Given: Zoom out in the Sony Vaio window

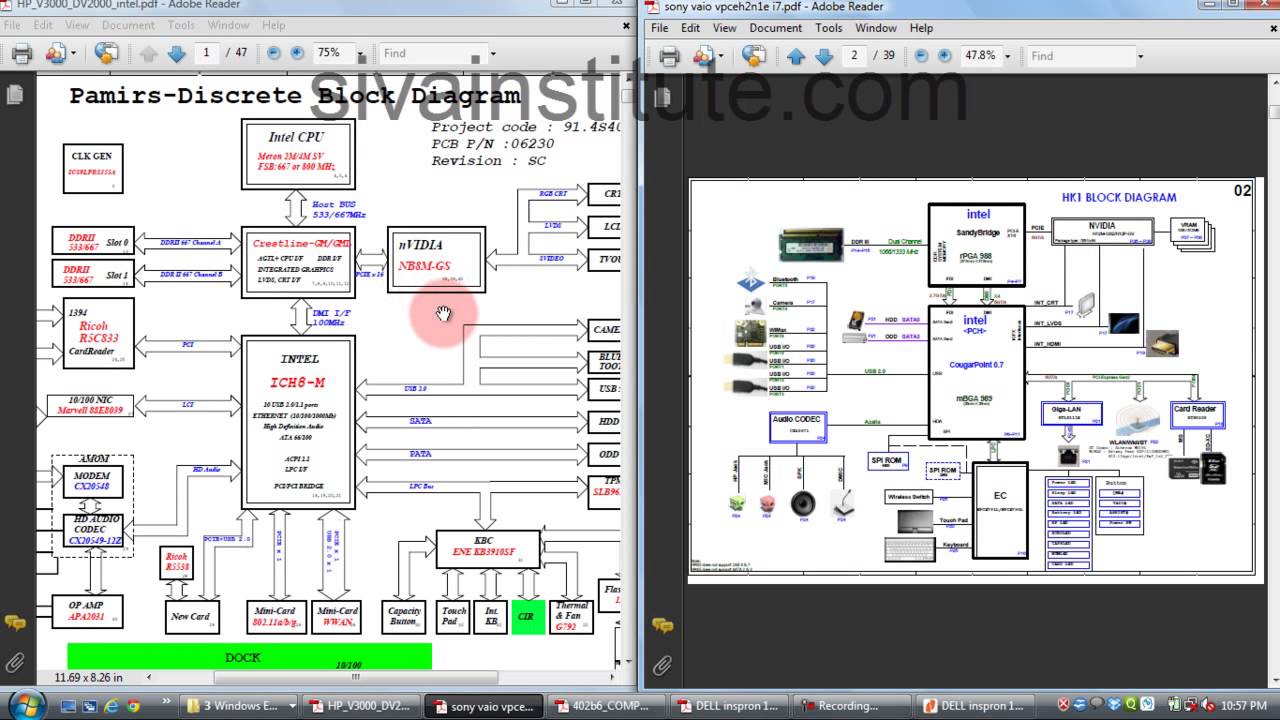Looking at the screenshot, I should (922, 56).
